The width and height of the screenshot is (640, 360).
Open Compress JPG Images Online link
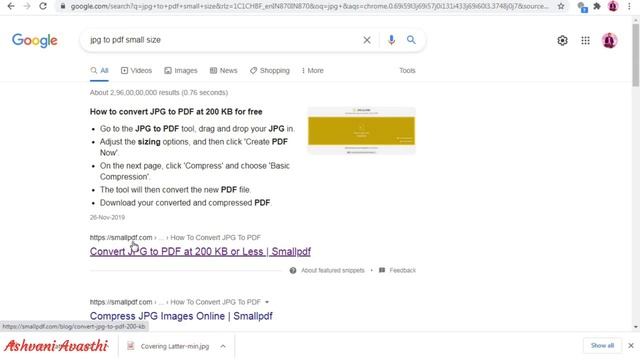tap(181, 316)
